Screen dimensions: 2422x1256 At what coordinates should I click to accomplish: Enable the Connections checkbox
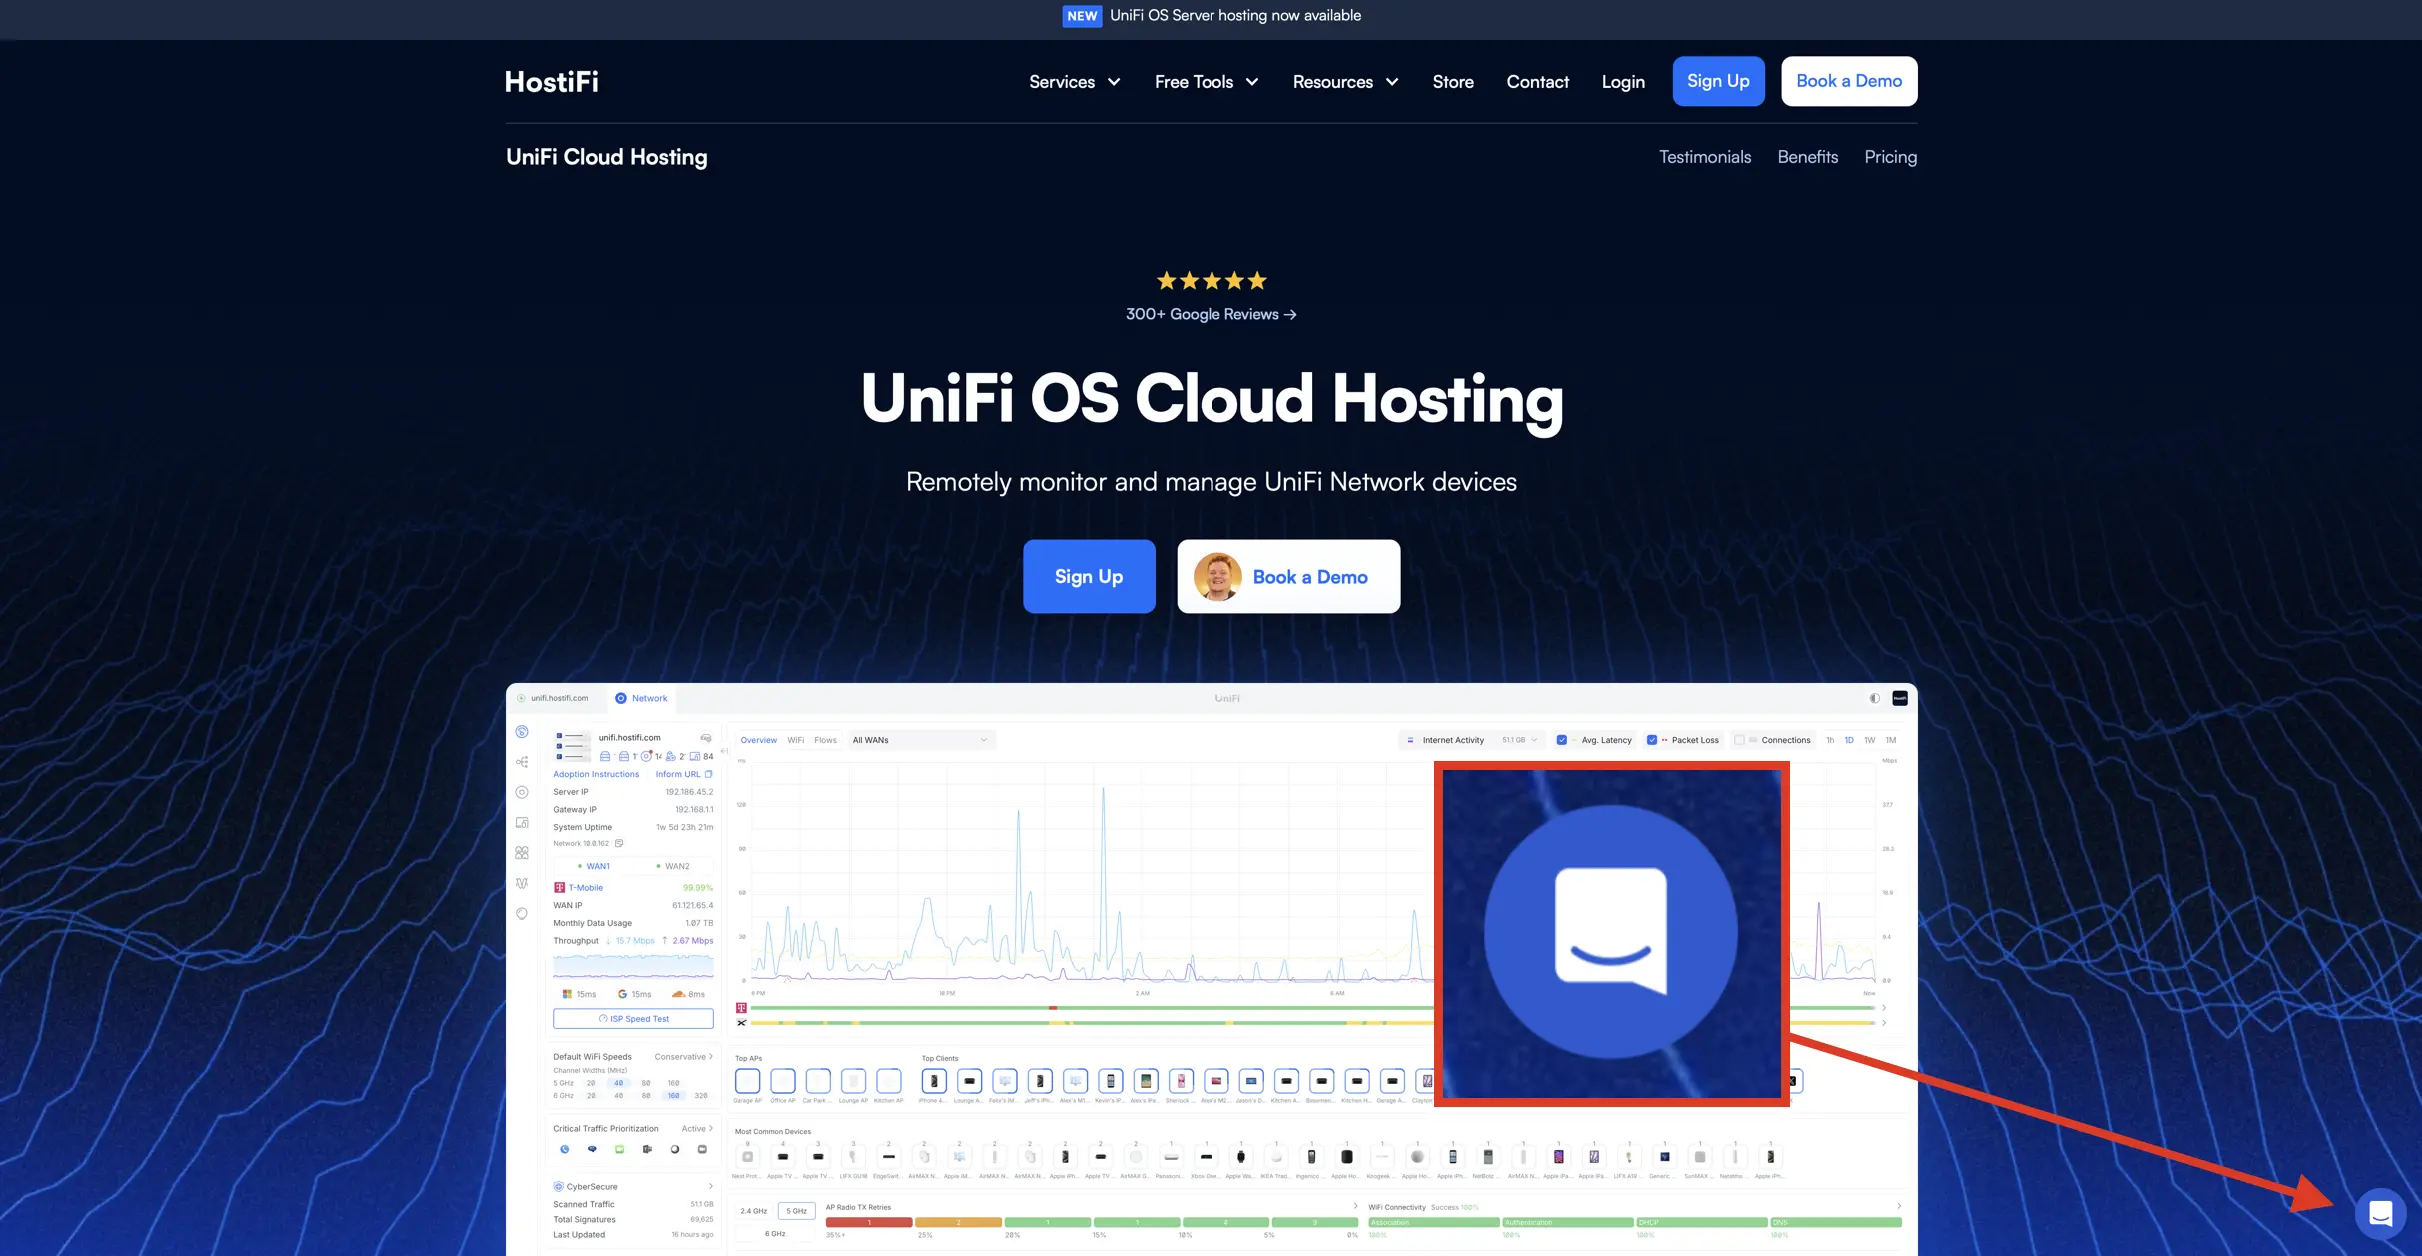pyautogui.click(x=1740, y=740)
